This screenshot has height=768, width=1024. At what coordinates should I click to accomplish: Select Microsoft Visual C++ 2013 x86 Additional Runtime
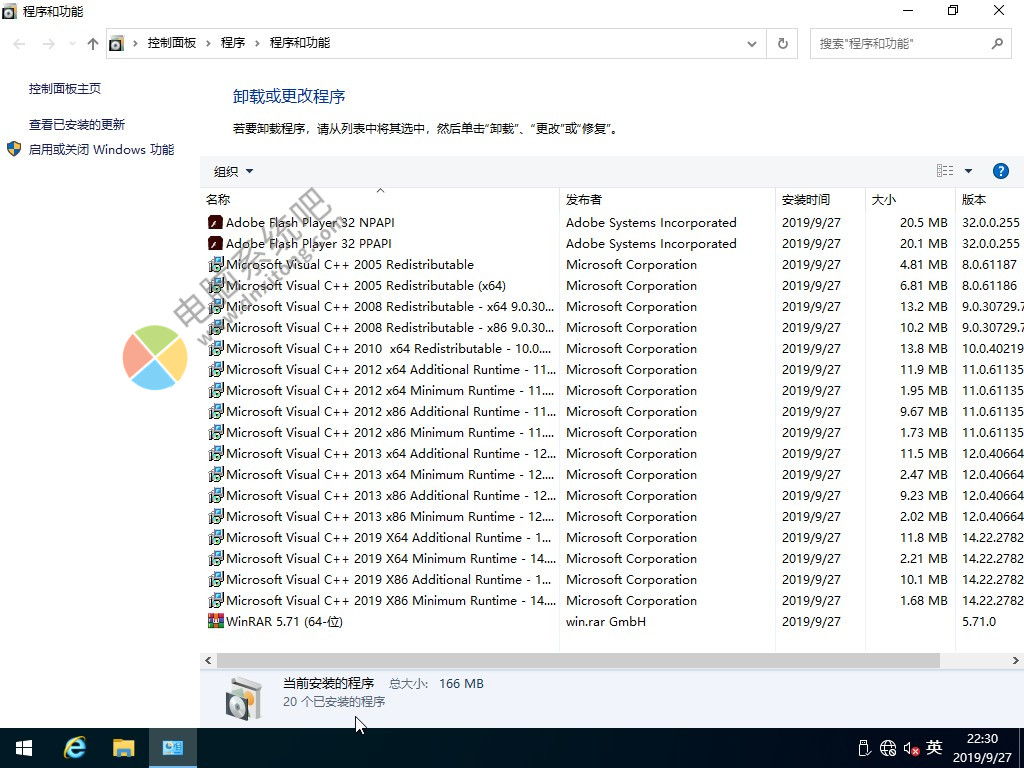point(391,496)
